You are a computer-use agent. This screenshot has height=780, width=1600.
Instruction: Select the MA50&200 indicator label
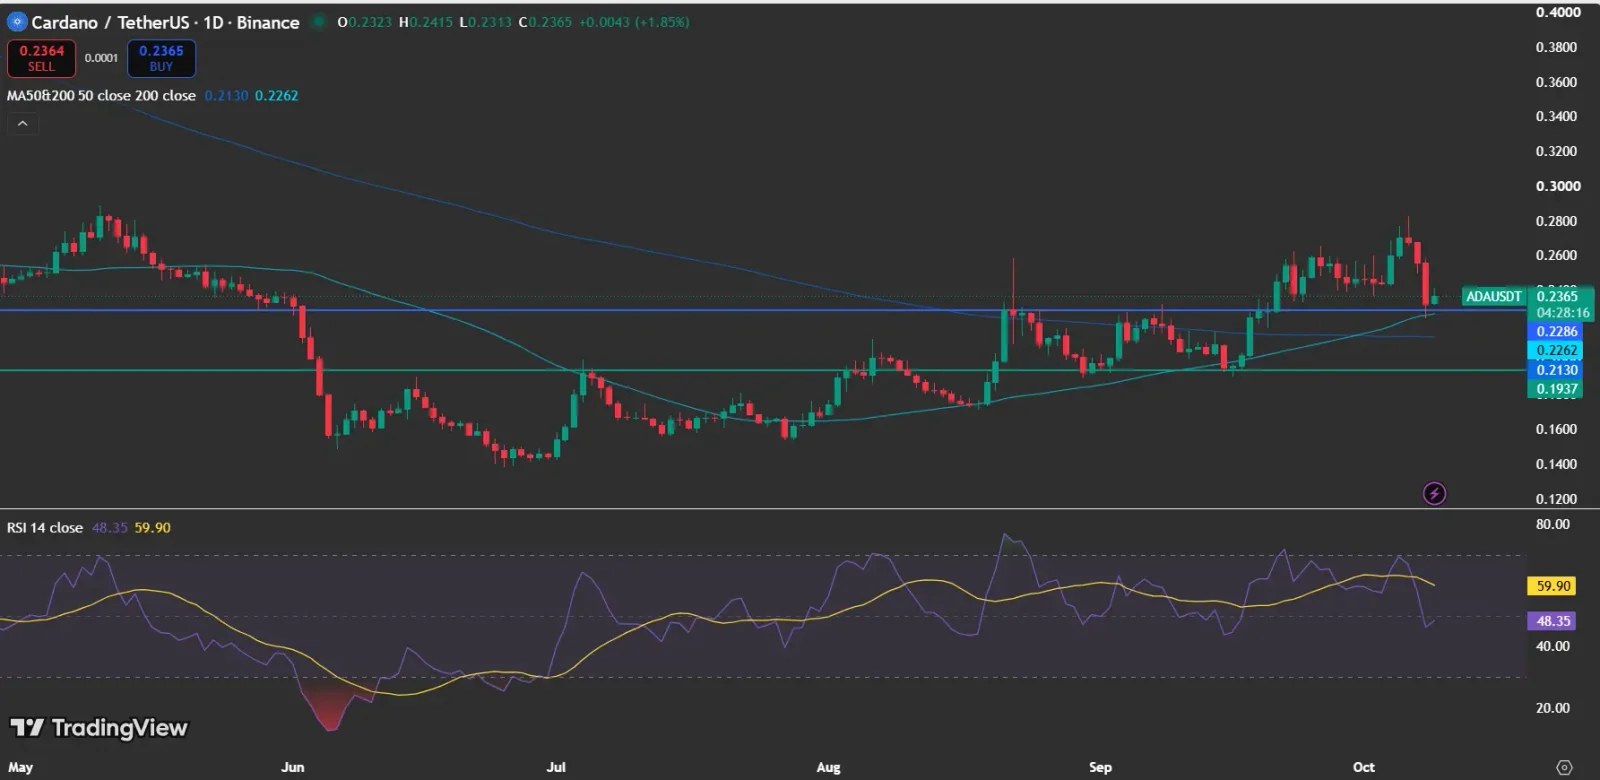pos(101,96)
